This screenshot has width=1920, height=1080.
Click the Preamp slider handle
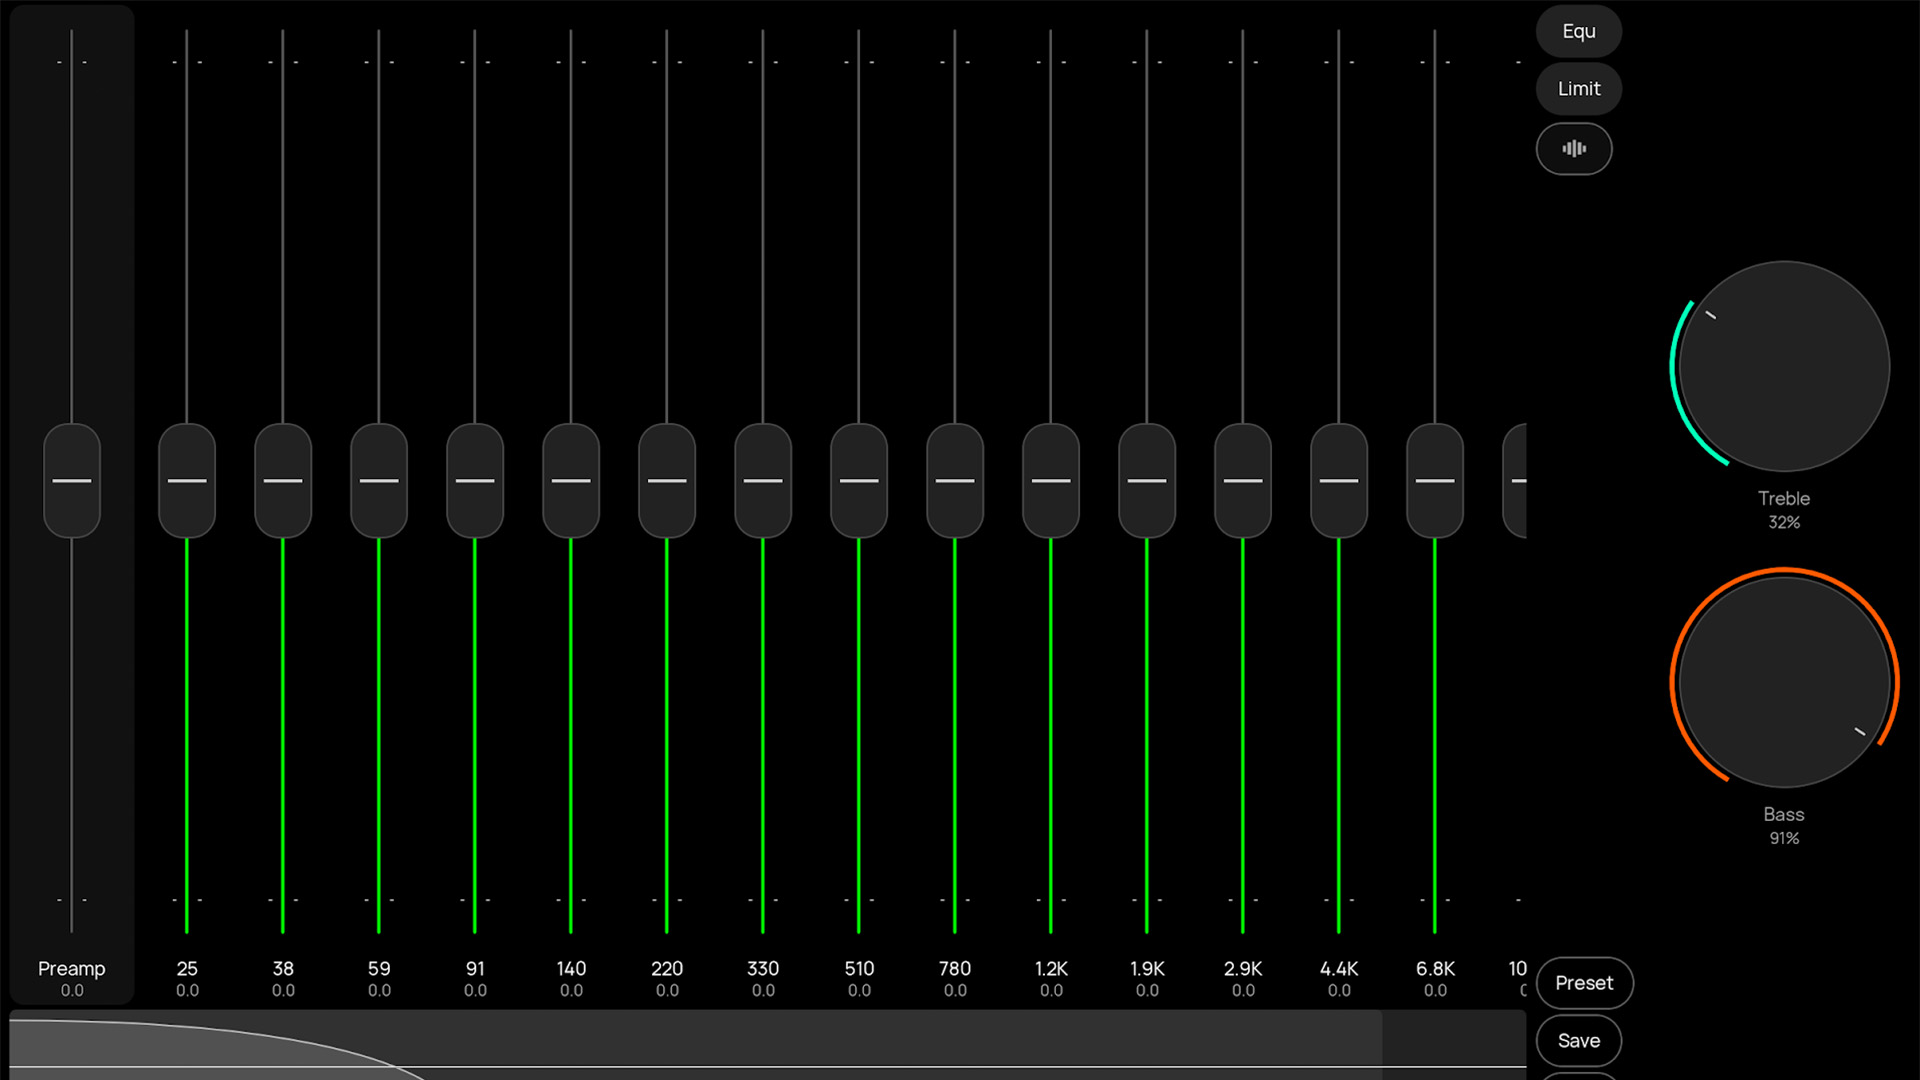(72, 481)
